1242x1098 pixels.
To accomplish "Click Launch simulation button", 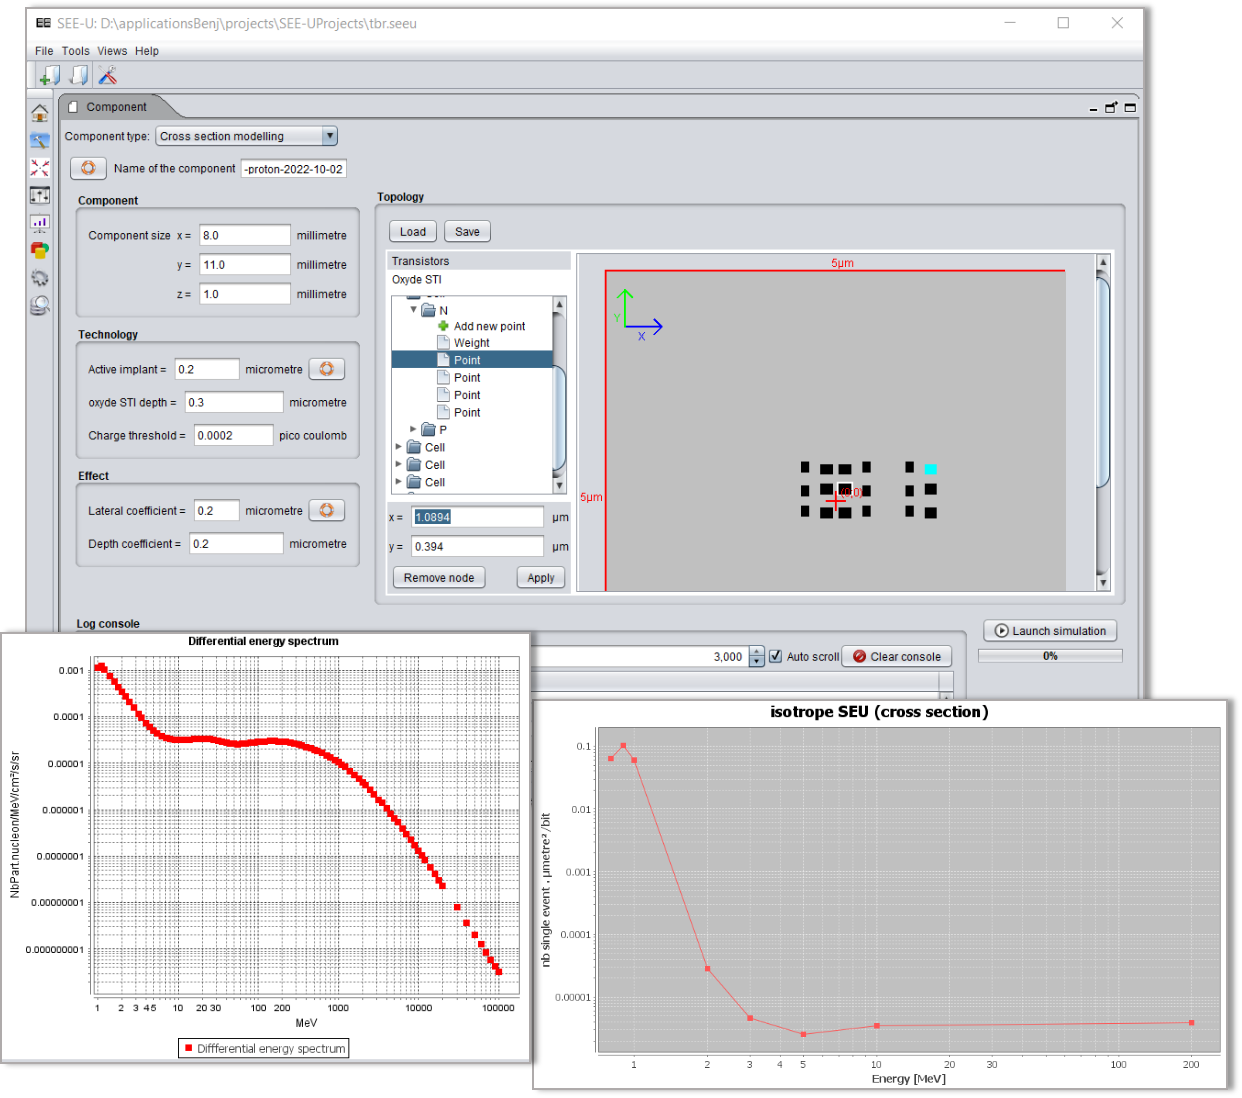I will click(1050, 631).
